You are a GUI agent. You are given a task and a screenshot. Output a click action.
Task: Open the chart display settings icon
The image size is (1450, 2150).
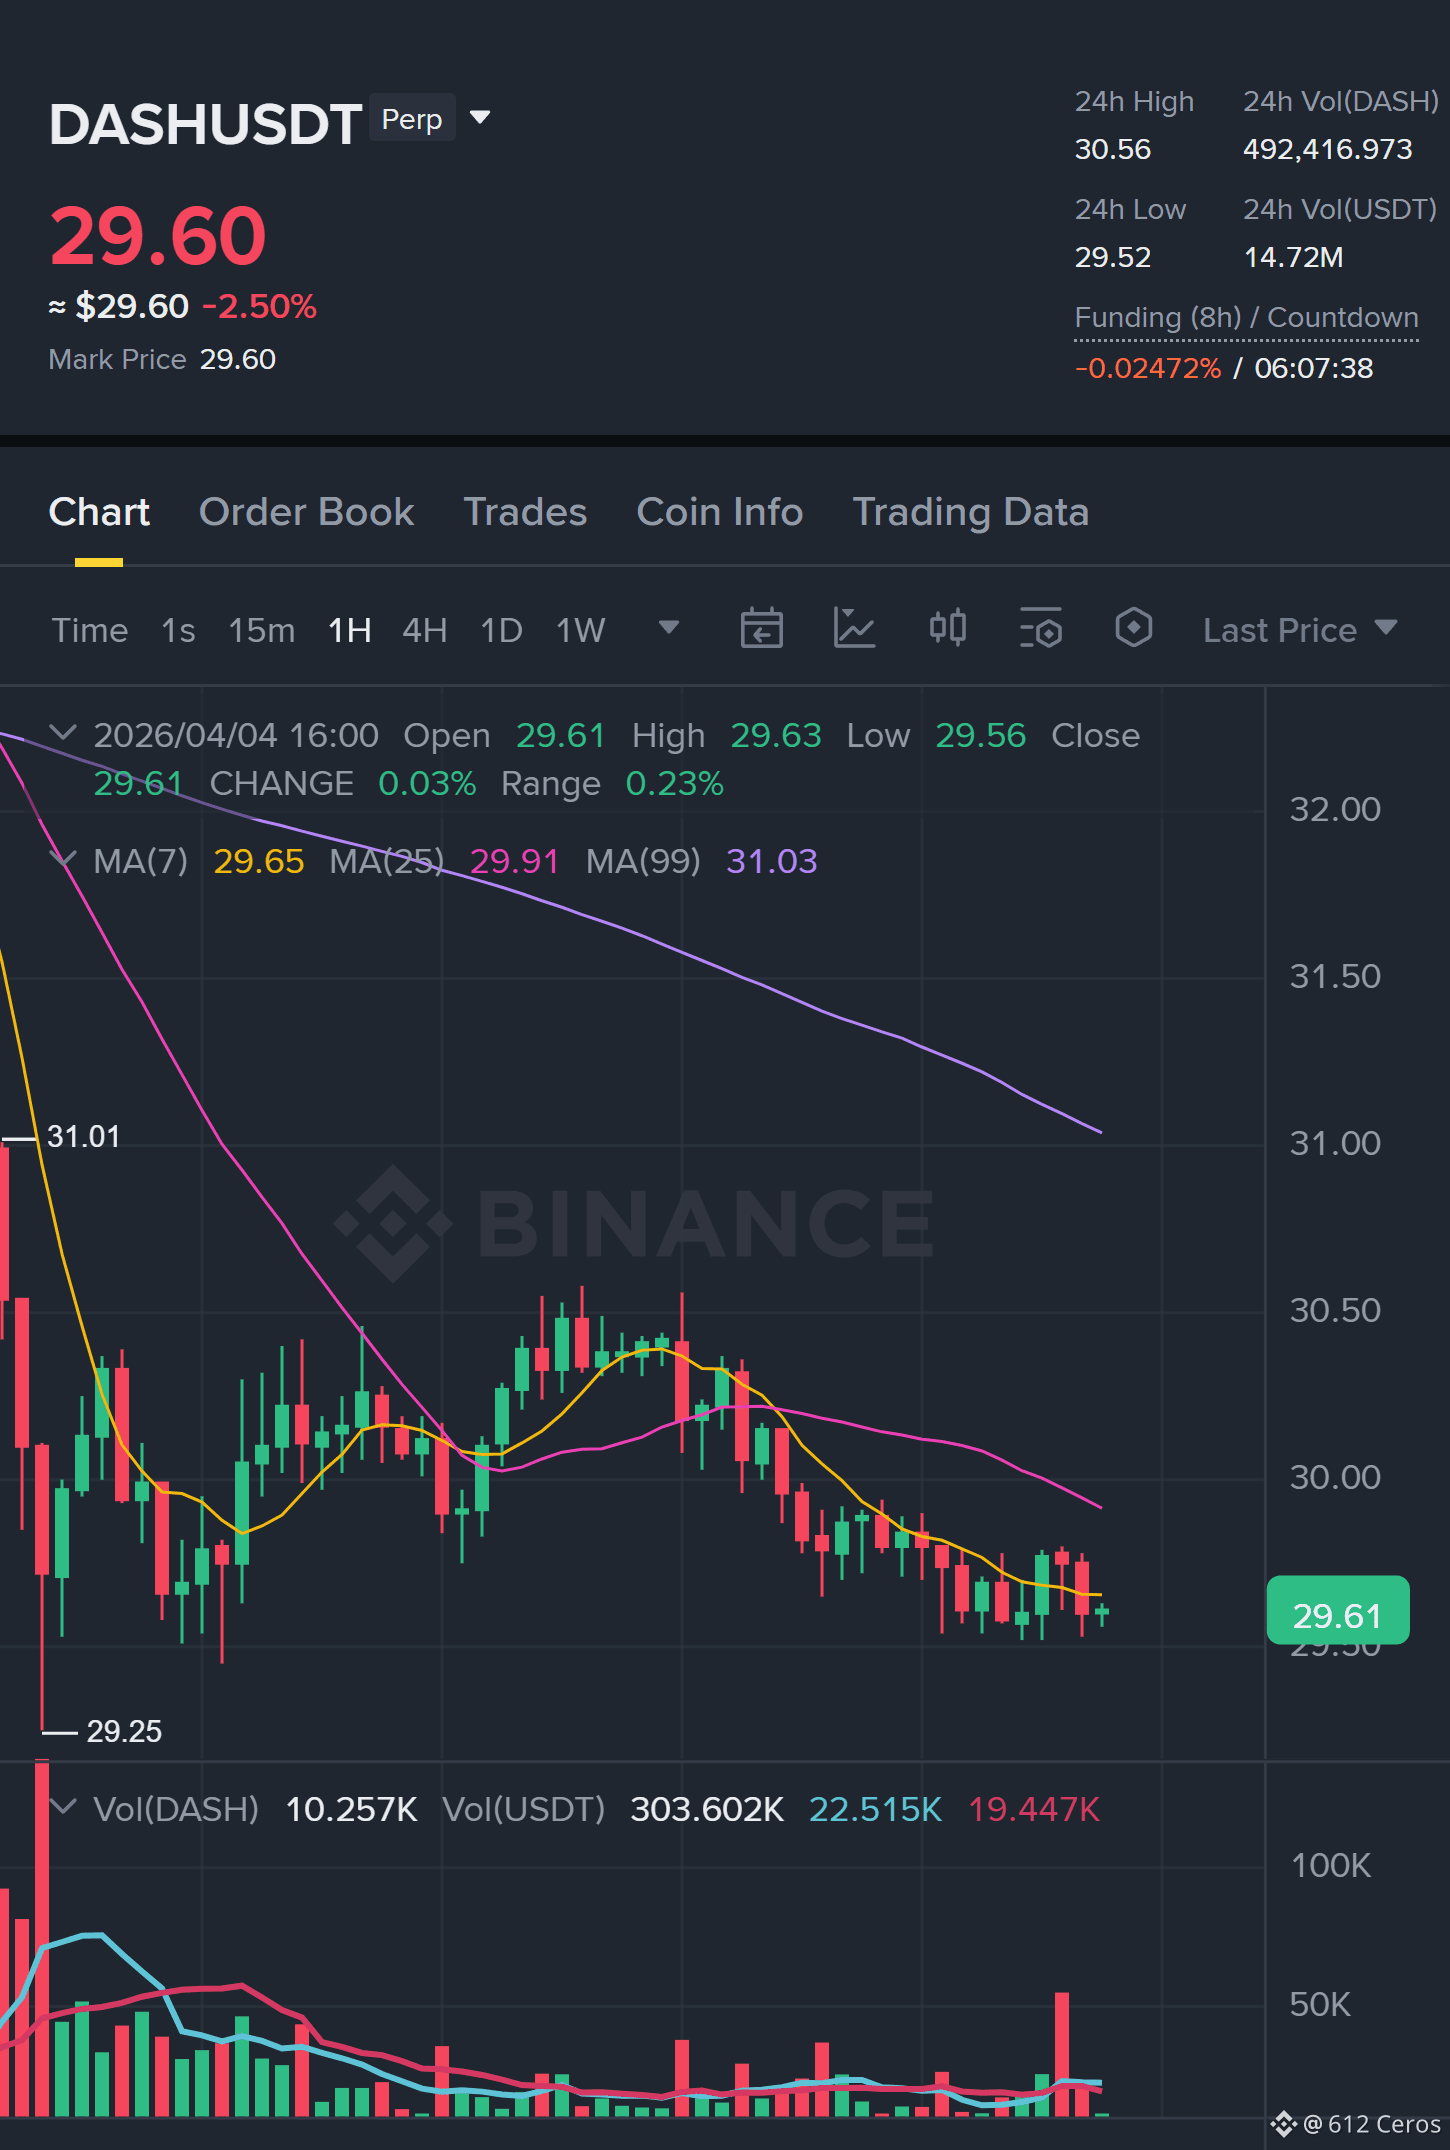[1040, 629]
